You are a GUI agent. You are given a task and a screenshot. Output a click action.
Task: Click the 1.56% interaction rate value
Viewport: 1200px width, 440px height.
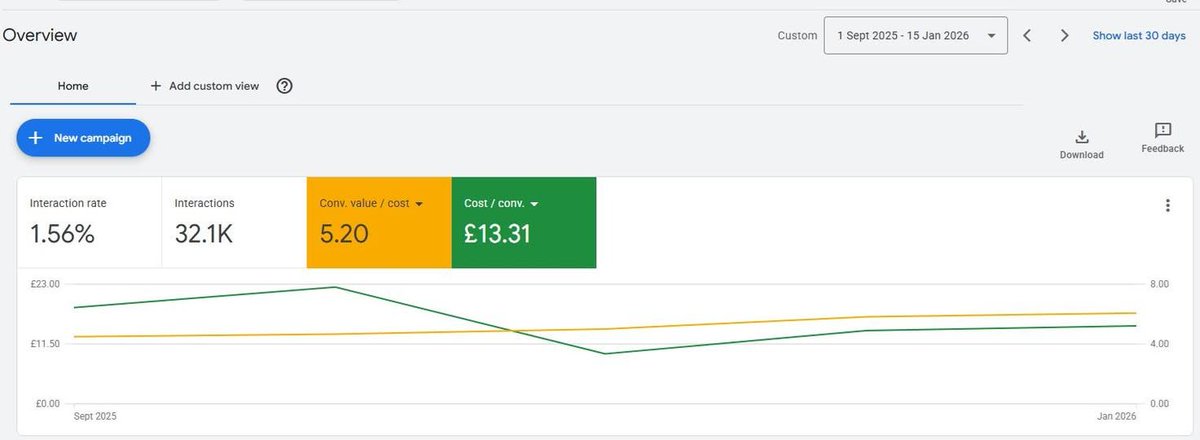coord(62,235)
